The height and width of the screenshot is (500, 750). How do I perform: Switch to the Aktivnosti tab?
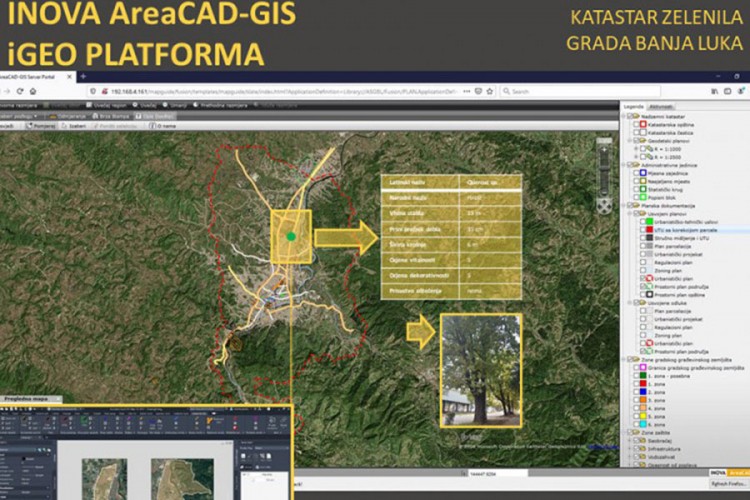[x=661, y=107]
